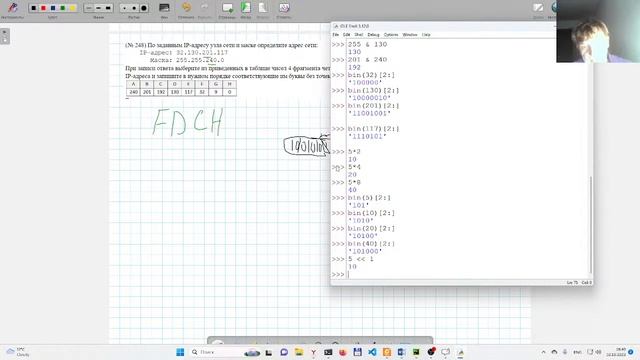Choose the thinnest line width
This screenshot has width=640, height=360.
(x=89, y=8)
